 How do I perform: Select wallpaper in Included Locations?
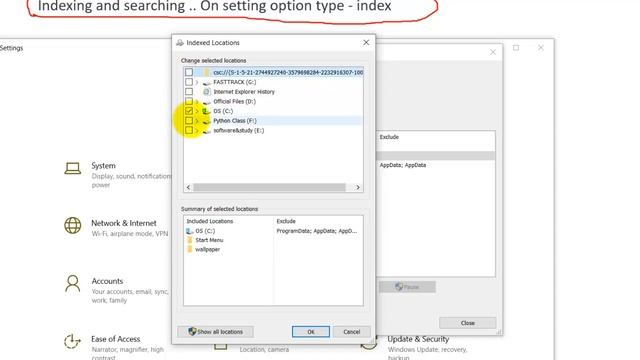207,249
